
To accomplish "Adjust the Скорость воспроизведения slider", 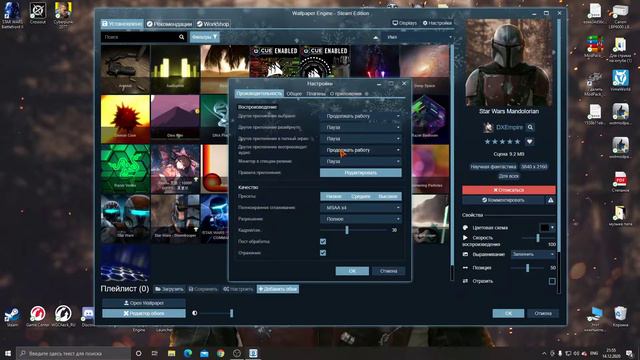I will [538, 238].
